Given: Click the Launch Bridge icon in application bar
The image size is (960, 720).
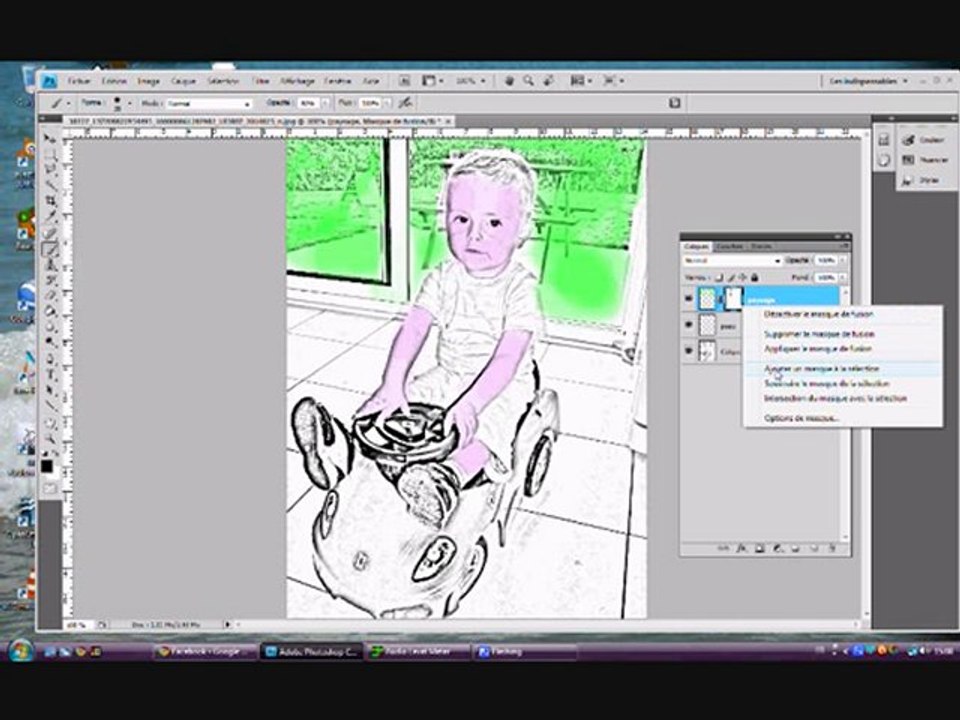Looking at the screenshot, I should [x=405, y=81].
